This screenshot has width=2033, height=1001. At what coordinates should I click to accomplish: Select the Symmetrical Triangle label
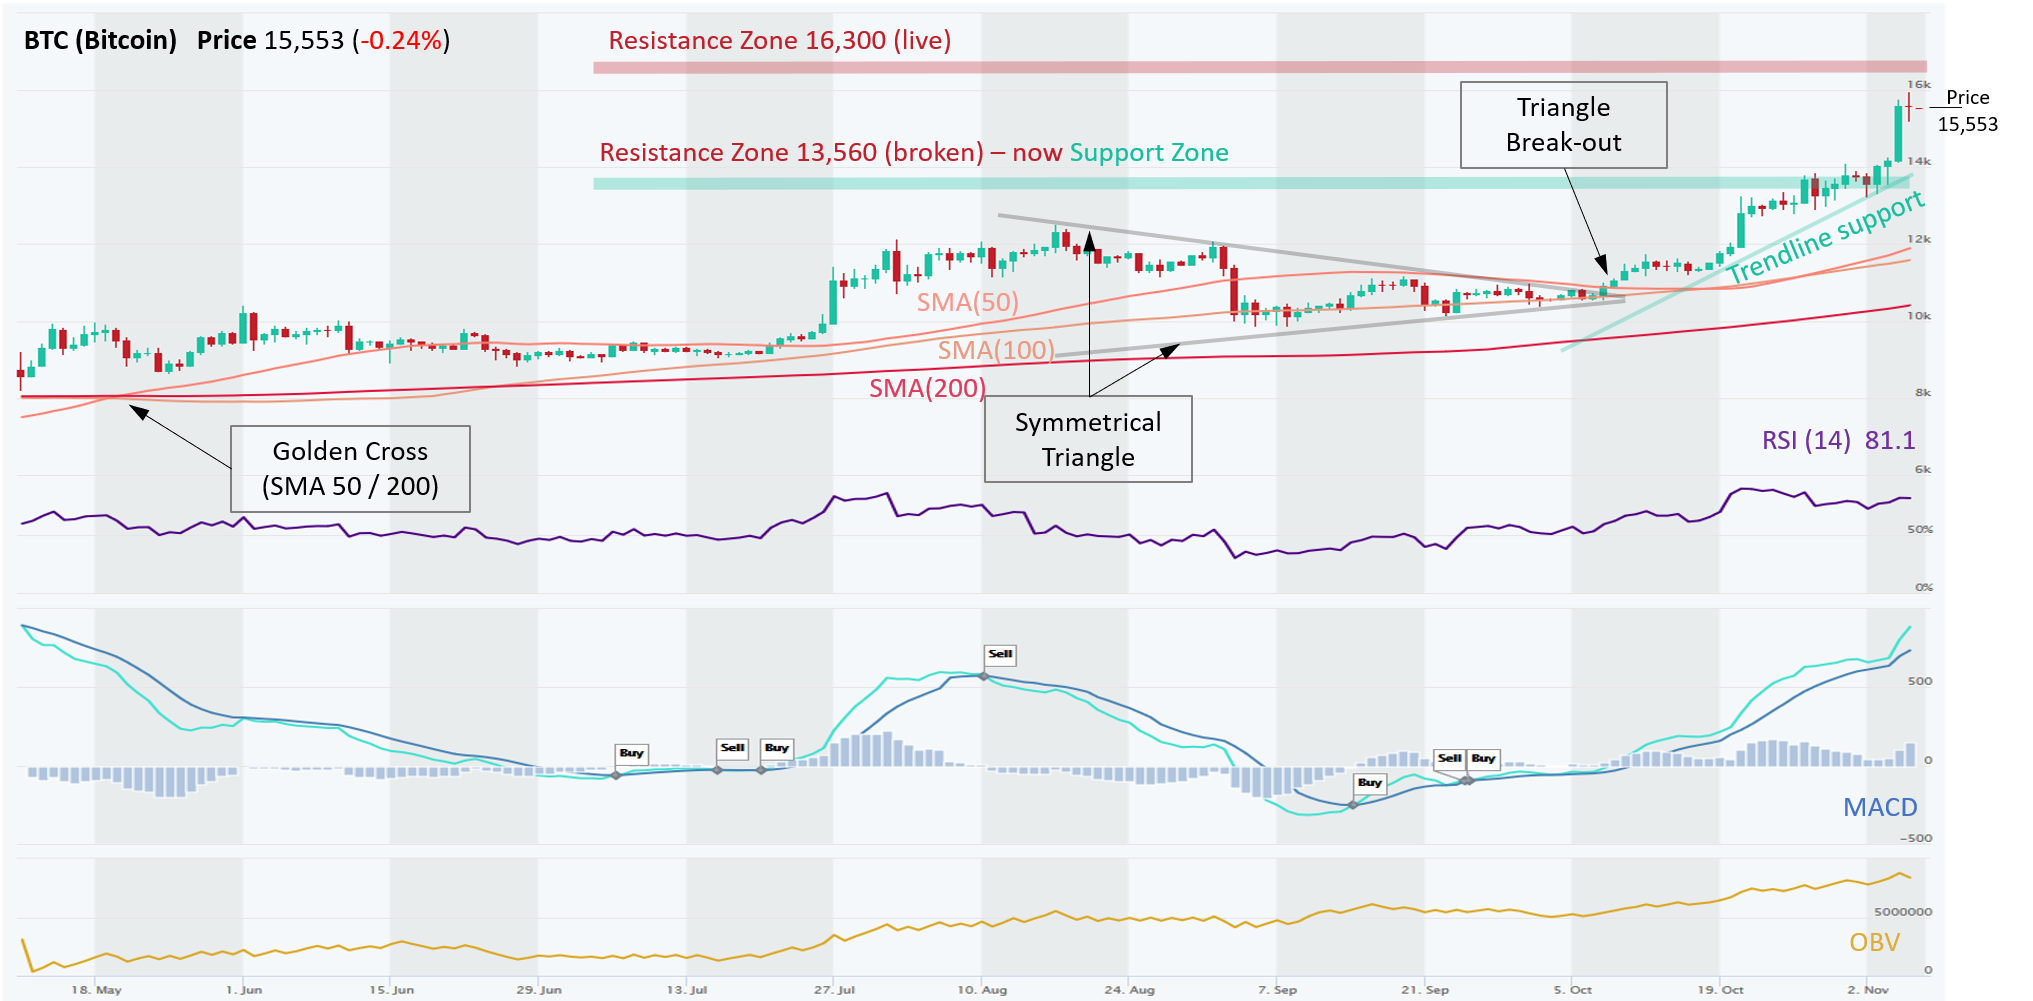click(x=1088, y=439)
